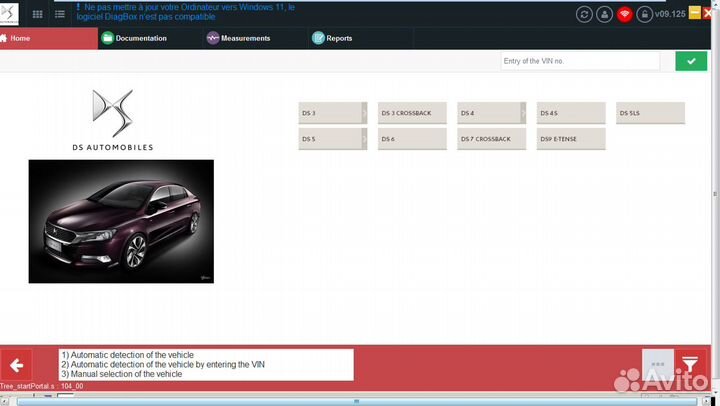Confirm VIN with the green checkmark button
Screen dimensions: 720x406
point(691,61)
